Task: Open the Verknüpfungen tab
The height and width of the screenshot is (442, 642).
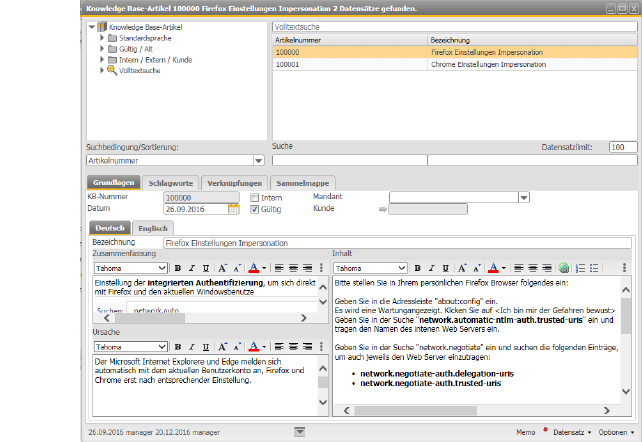Action: pyautogui.click(x=234, y=183)
